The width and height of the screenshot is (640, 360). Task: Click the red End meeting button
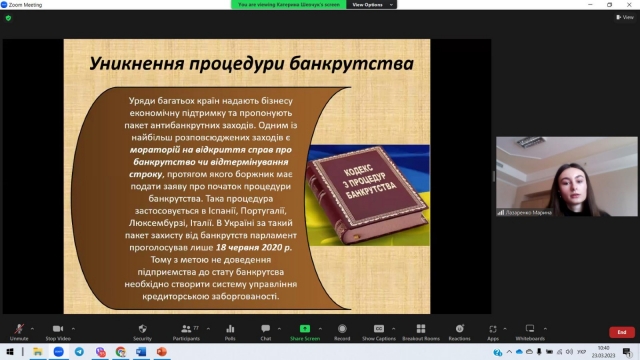[622, 332]
